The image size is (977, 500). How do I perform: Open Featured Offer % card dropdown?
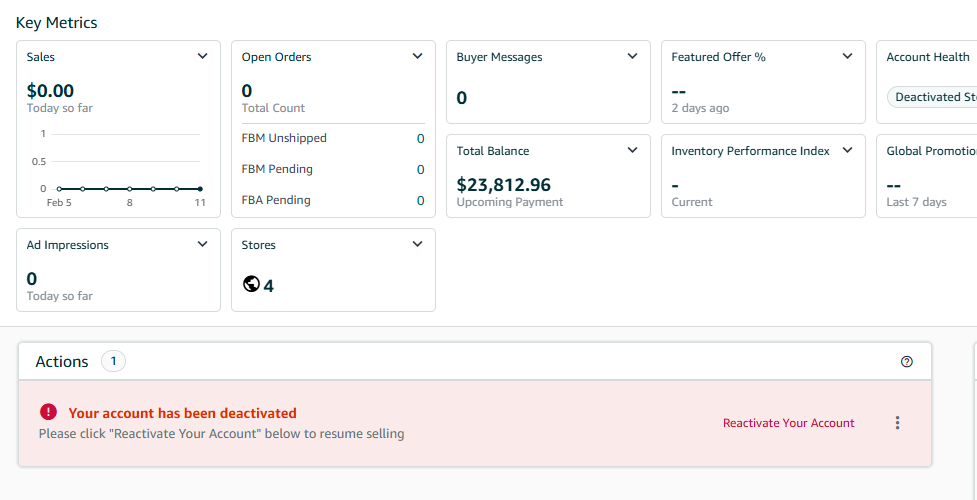coord(847,57)
